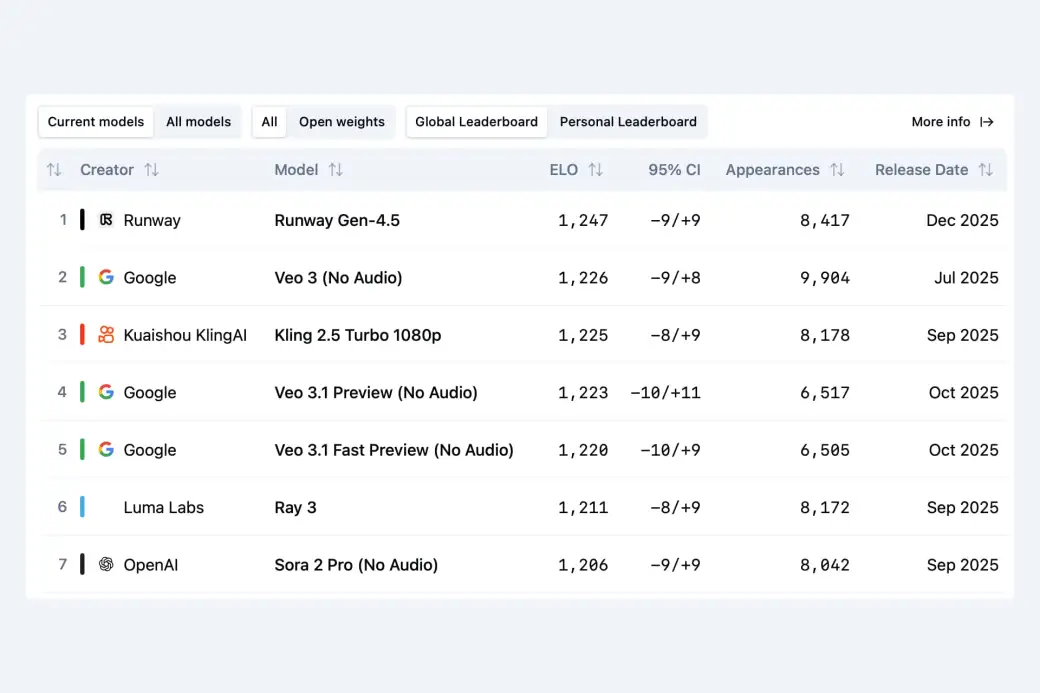Click the Runway logo icon in row 1
Image resolution: width=1040 pixels, height=693 pixels.
106,220
